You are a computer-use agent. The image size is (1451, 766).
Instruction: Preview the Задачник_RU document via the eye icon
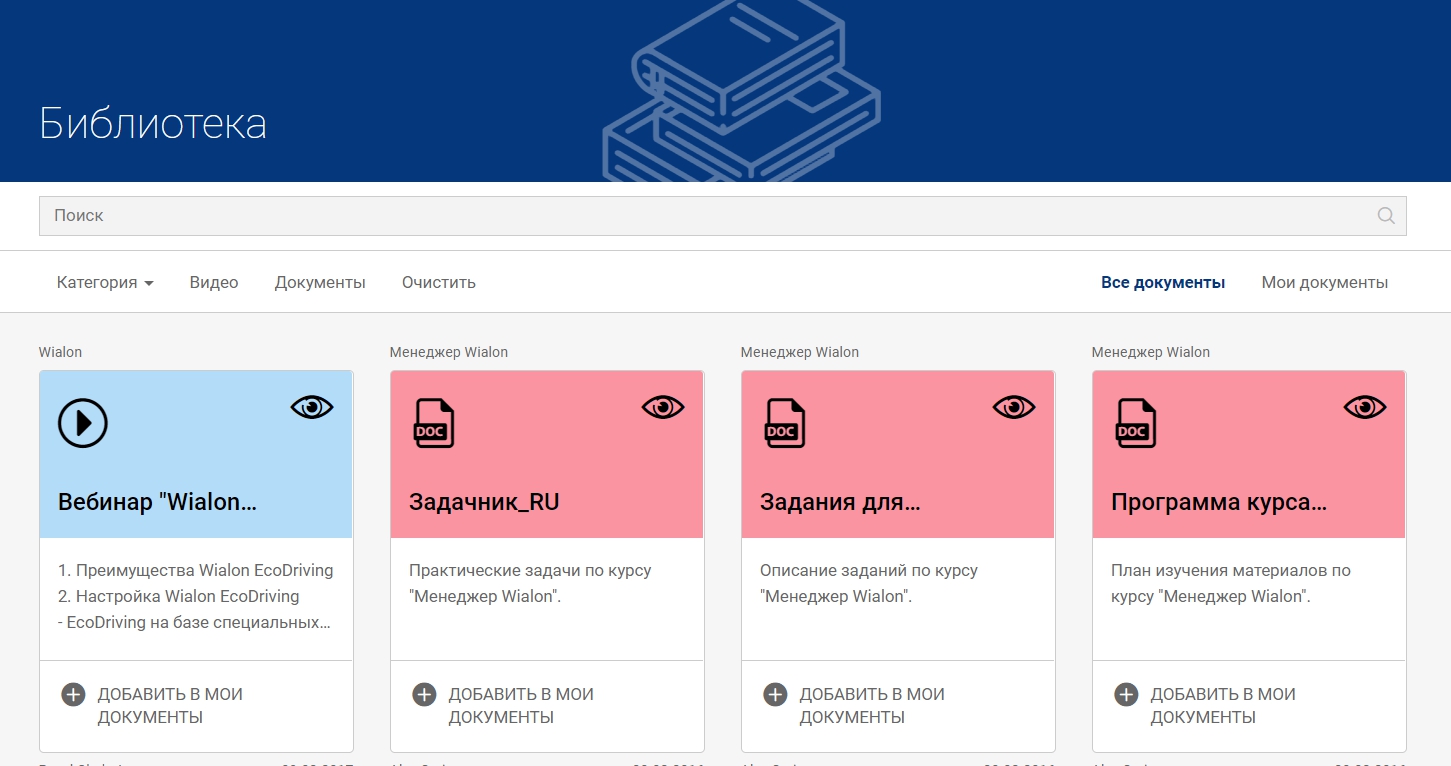click(x=663, y=406)
